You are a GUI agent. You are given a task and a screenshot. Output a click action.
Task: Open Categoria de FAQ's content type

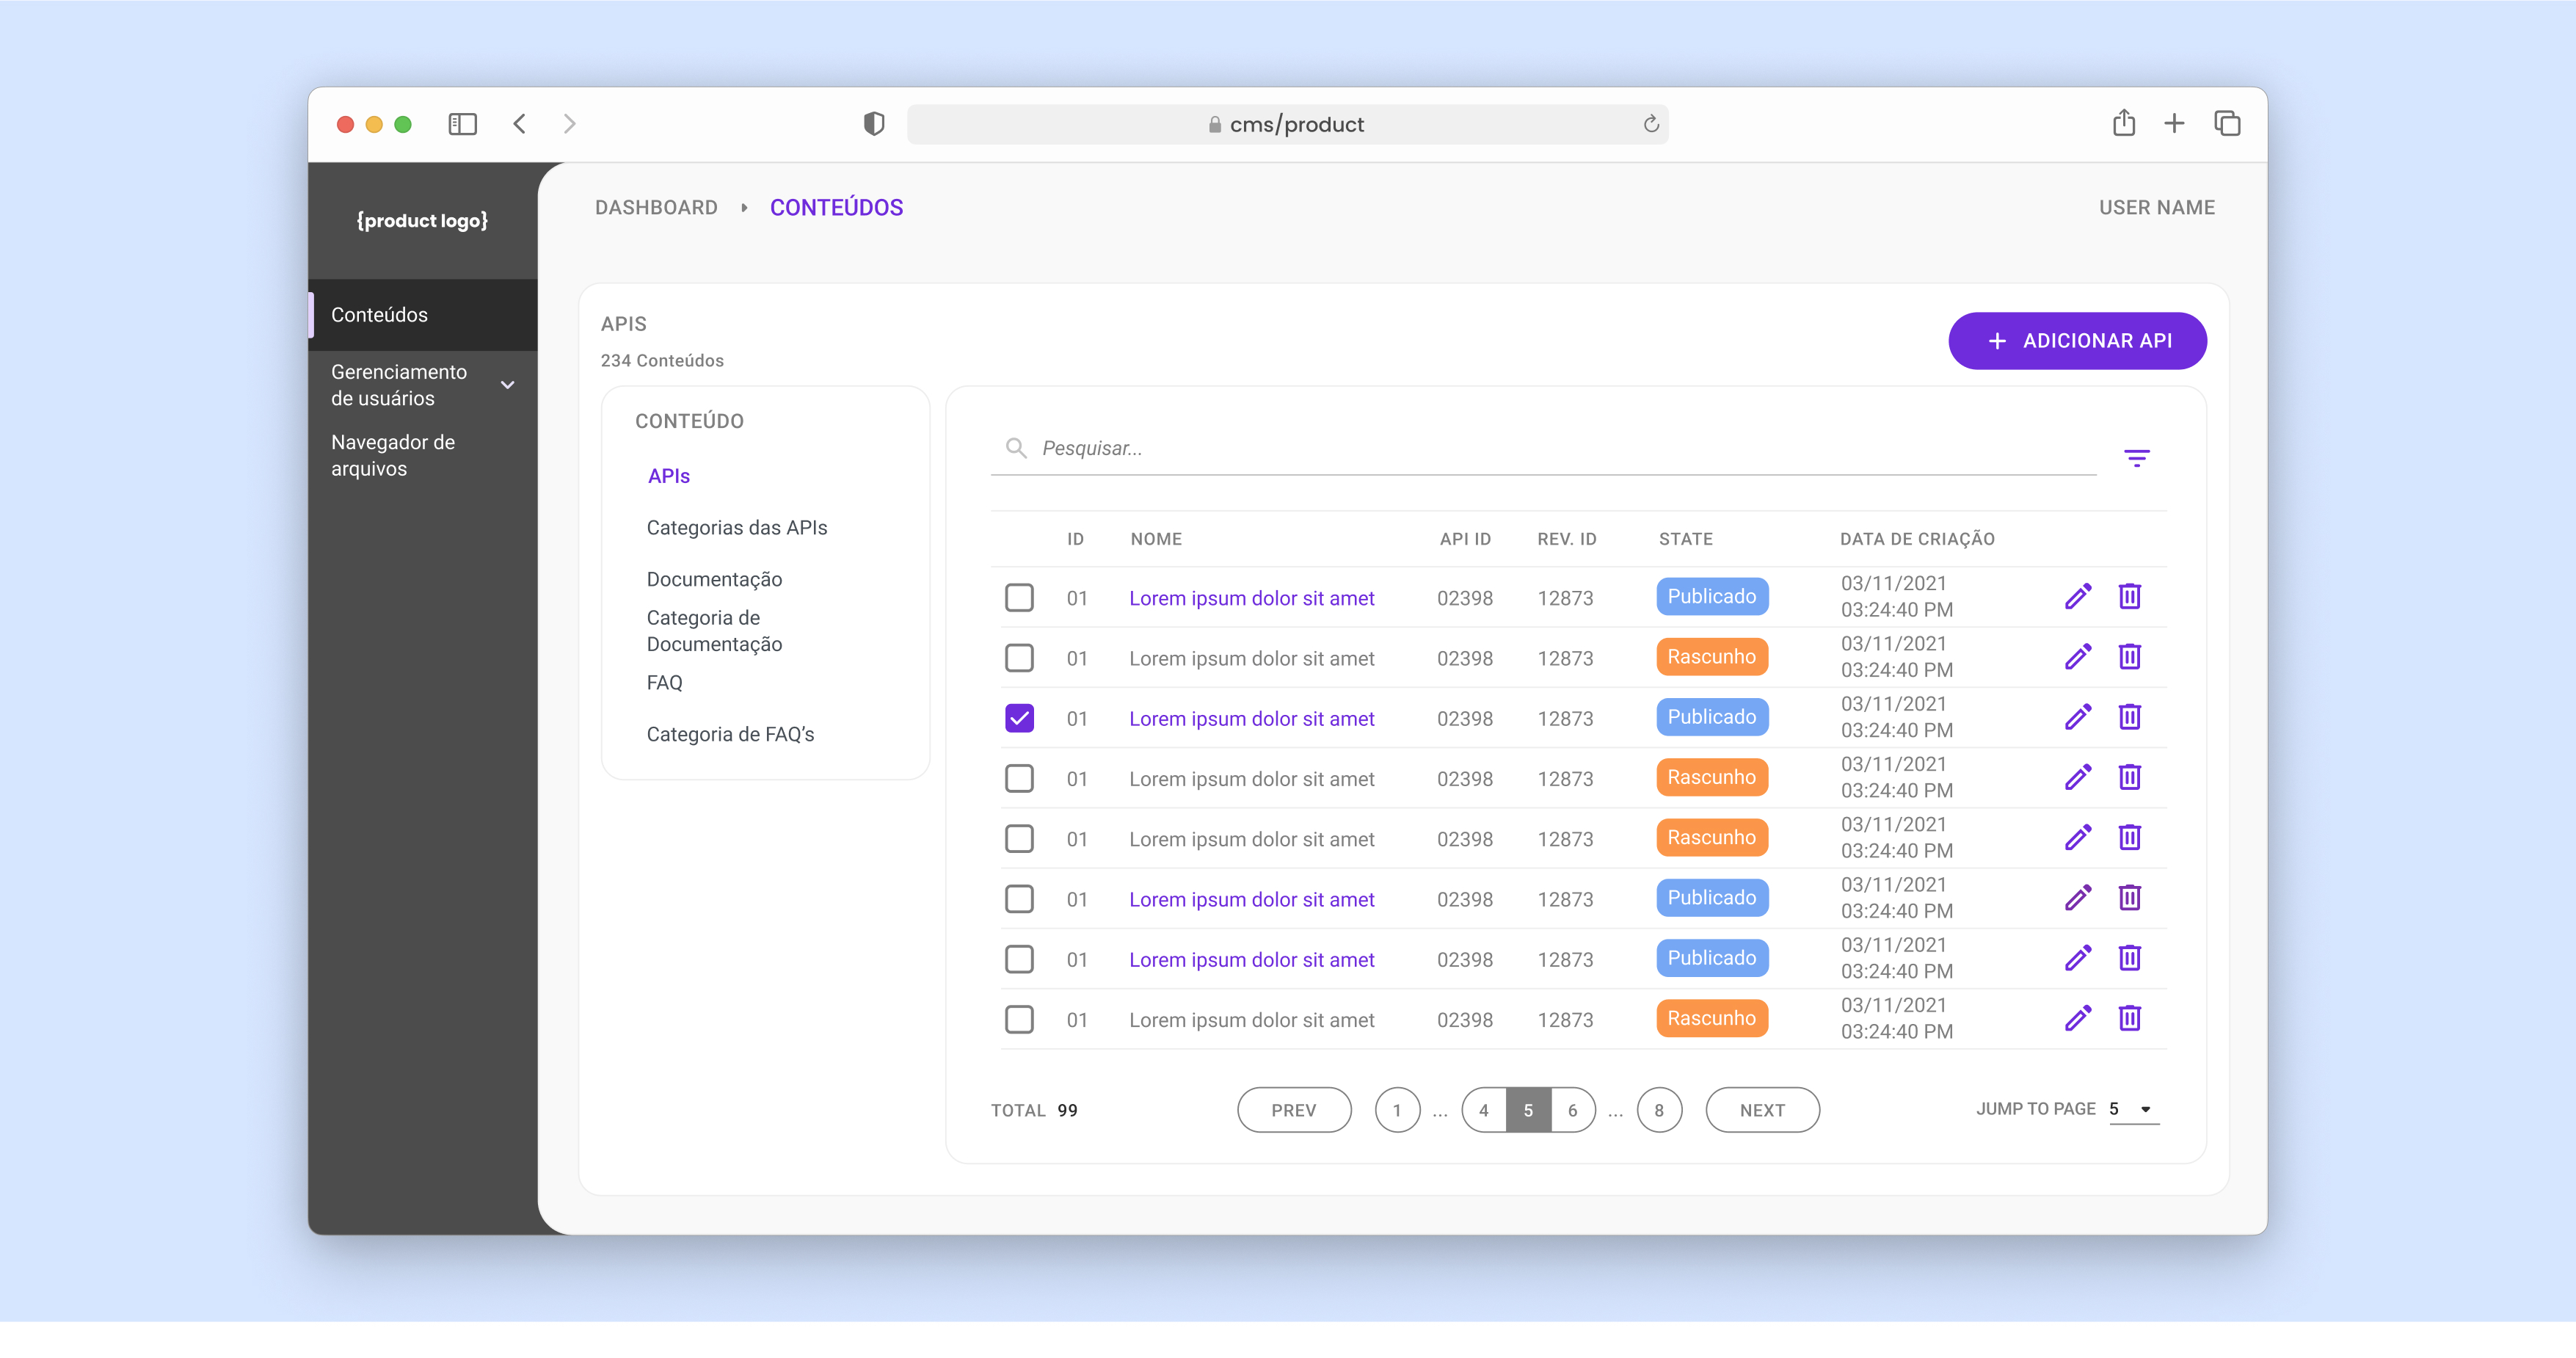coord(730,734)
